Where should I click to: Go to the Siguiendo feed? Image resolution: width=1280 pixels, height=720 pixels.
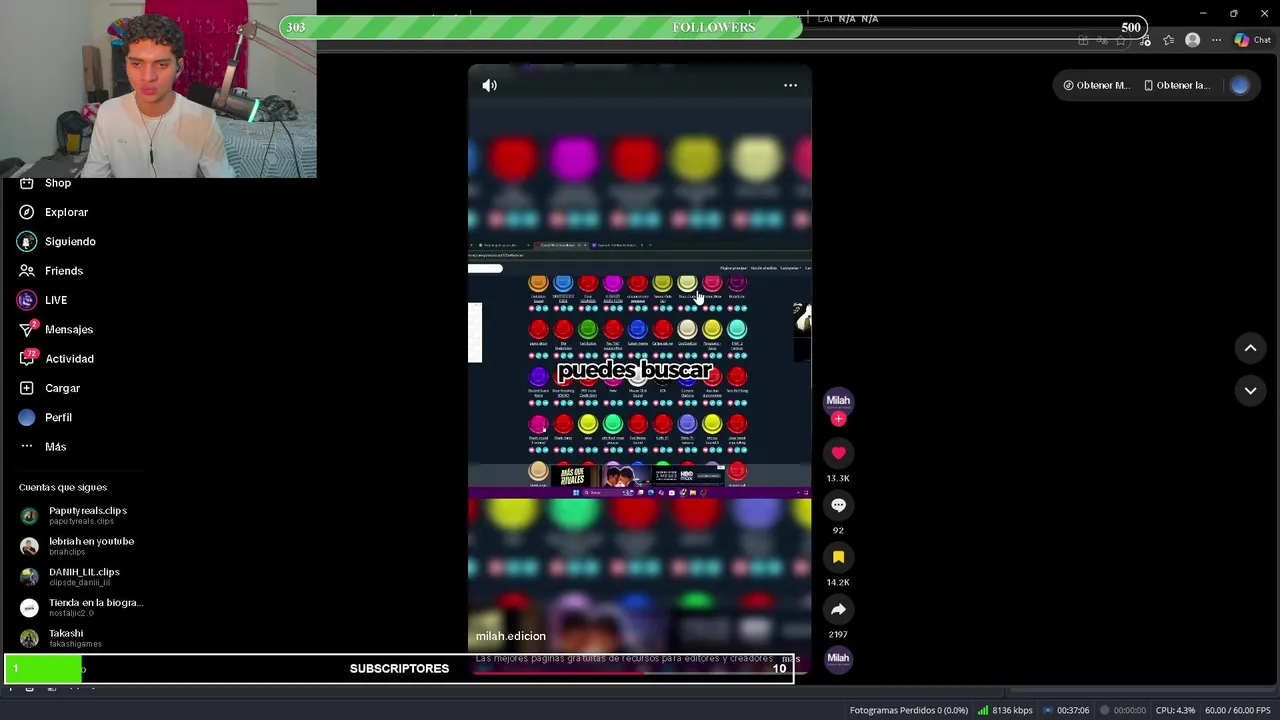[57, 241]
